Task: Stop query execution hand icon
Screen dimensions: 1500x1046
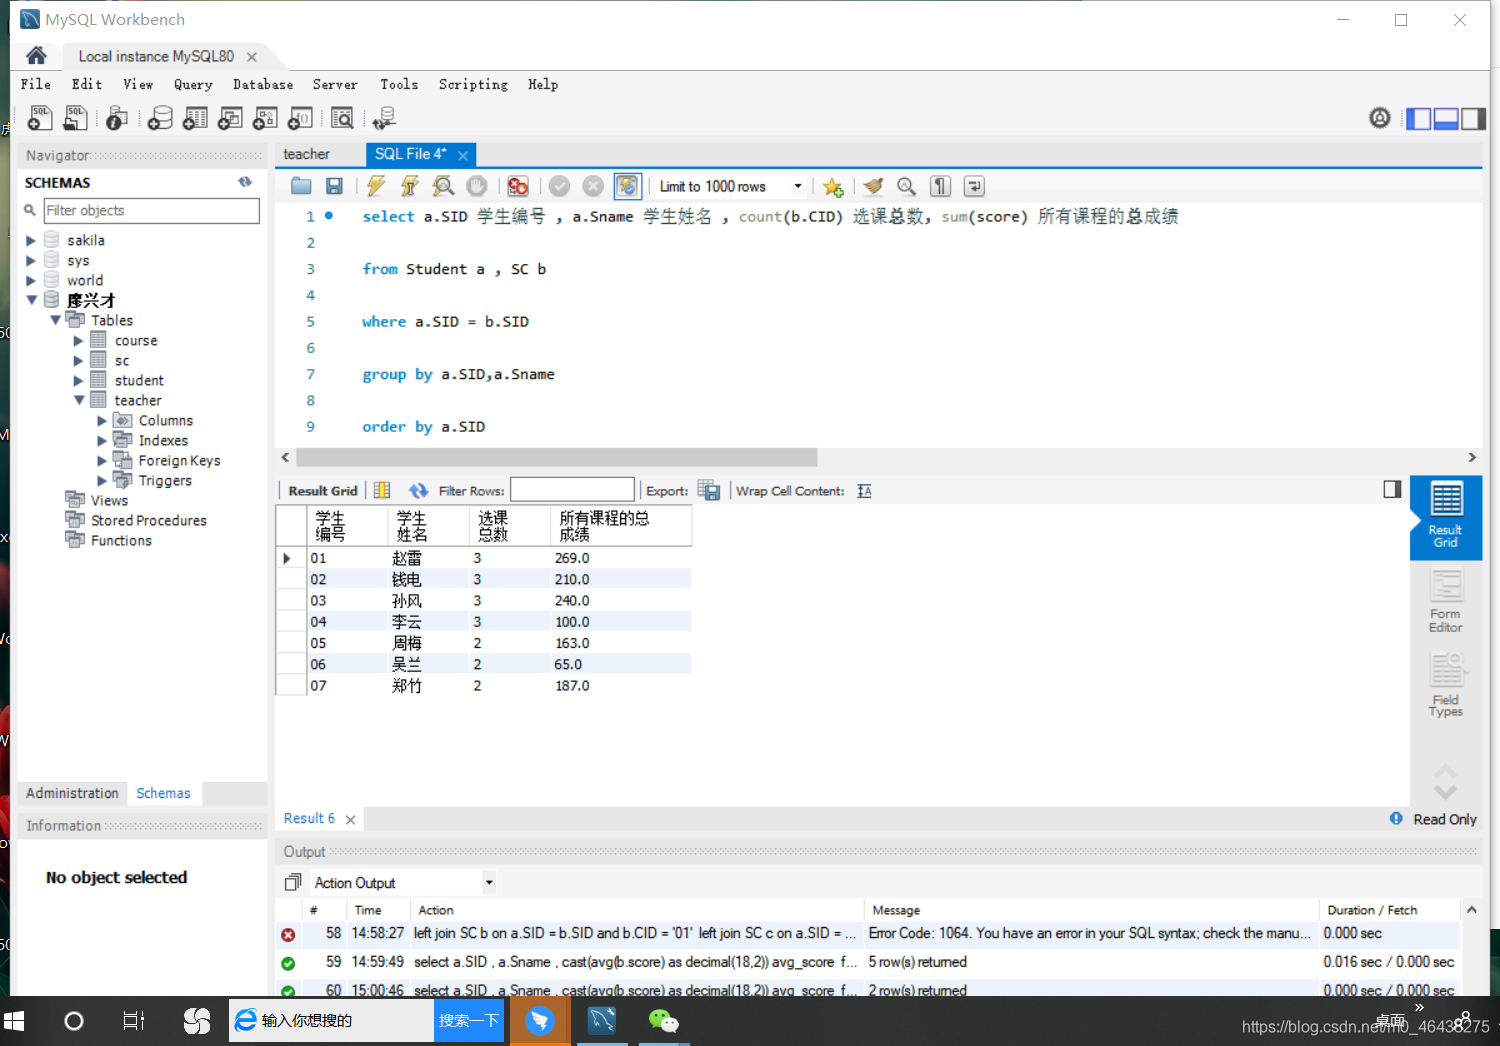Action: coord(477,186)
